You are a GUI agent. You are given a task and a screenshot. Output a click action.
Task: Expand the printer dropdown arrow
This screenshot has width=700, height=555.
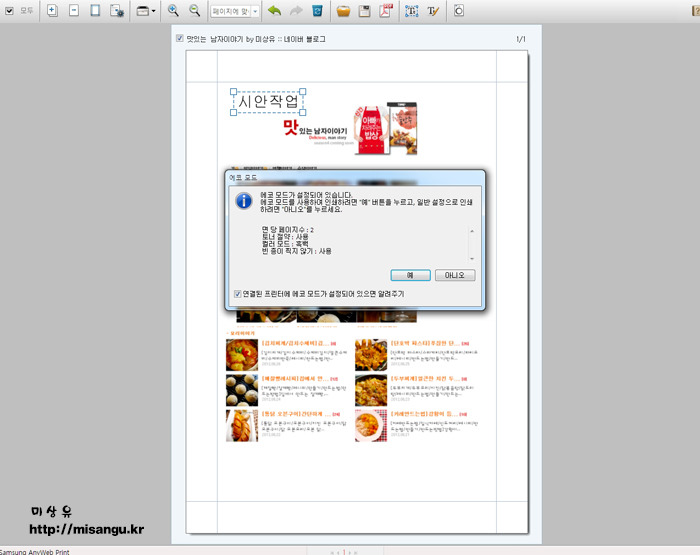(153, 11)
